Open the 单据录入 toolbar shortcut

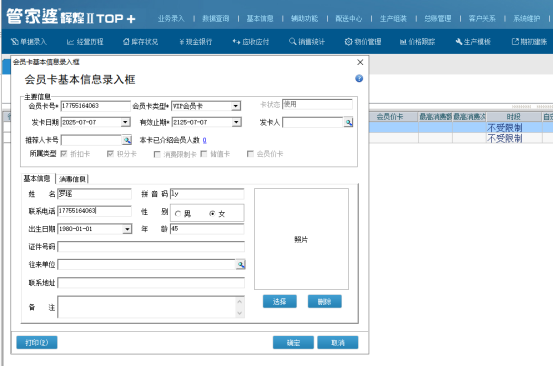[29, 42]
